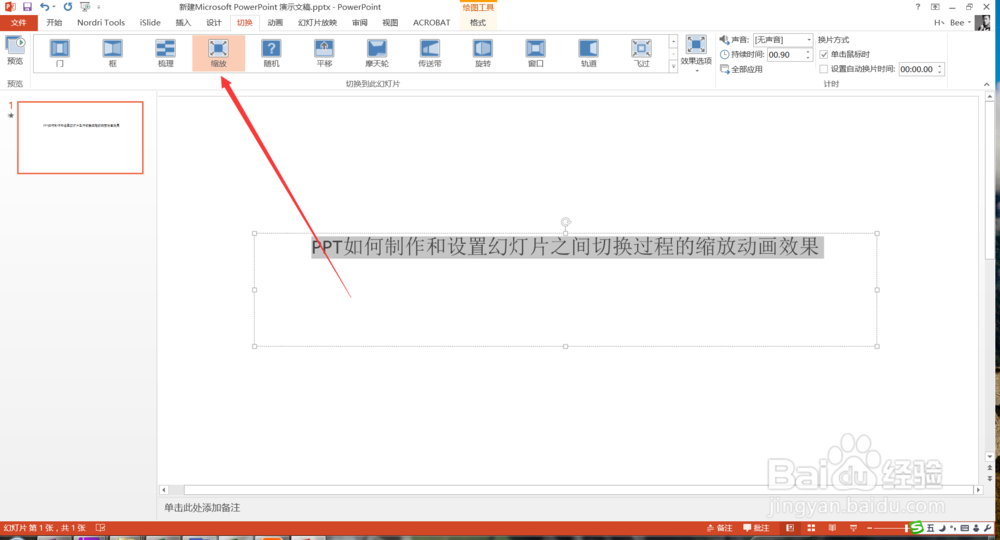Open the customize quick access toolbar dropdown
The width and height of the screenshot is (1000, 540).
point(99,6)
